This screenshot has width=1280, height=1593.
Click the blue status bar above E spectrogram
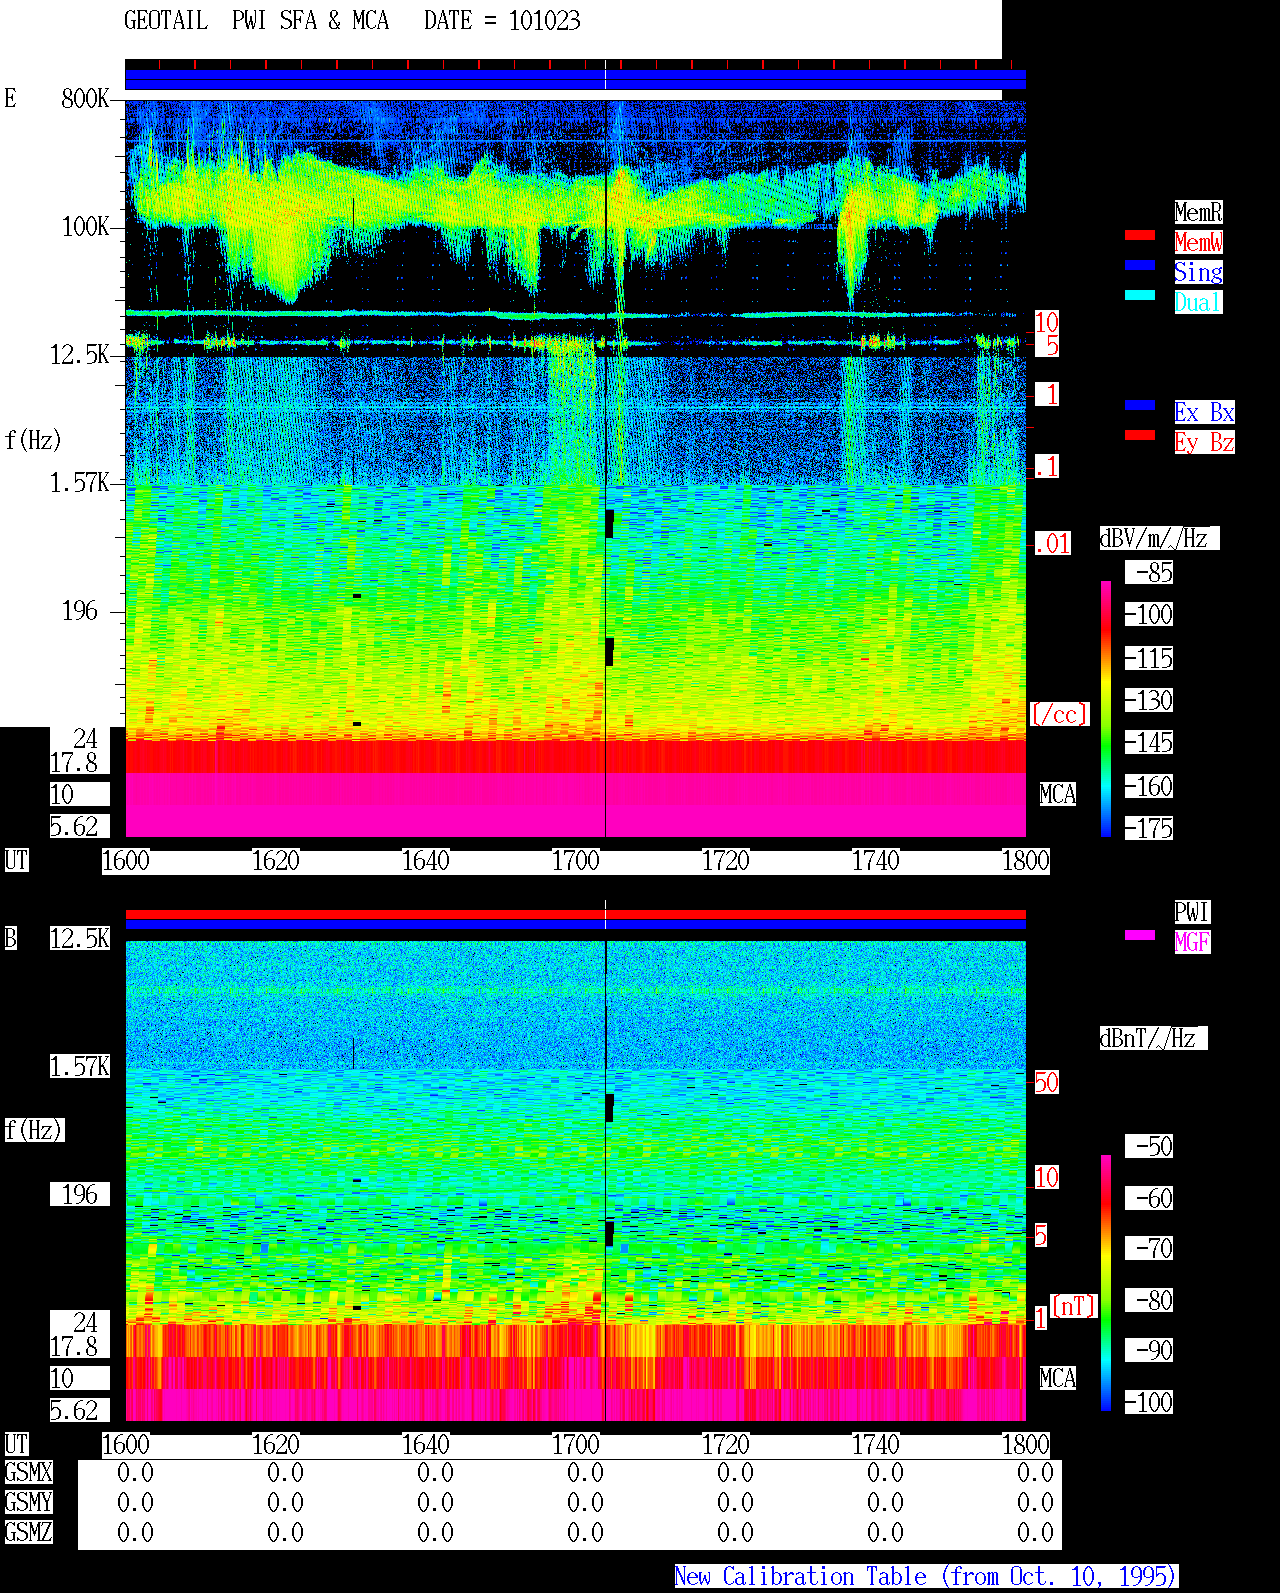(x=575, y=79)
